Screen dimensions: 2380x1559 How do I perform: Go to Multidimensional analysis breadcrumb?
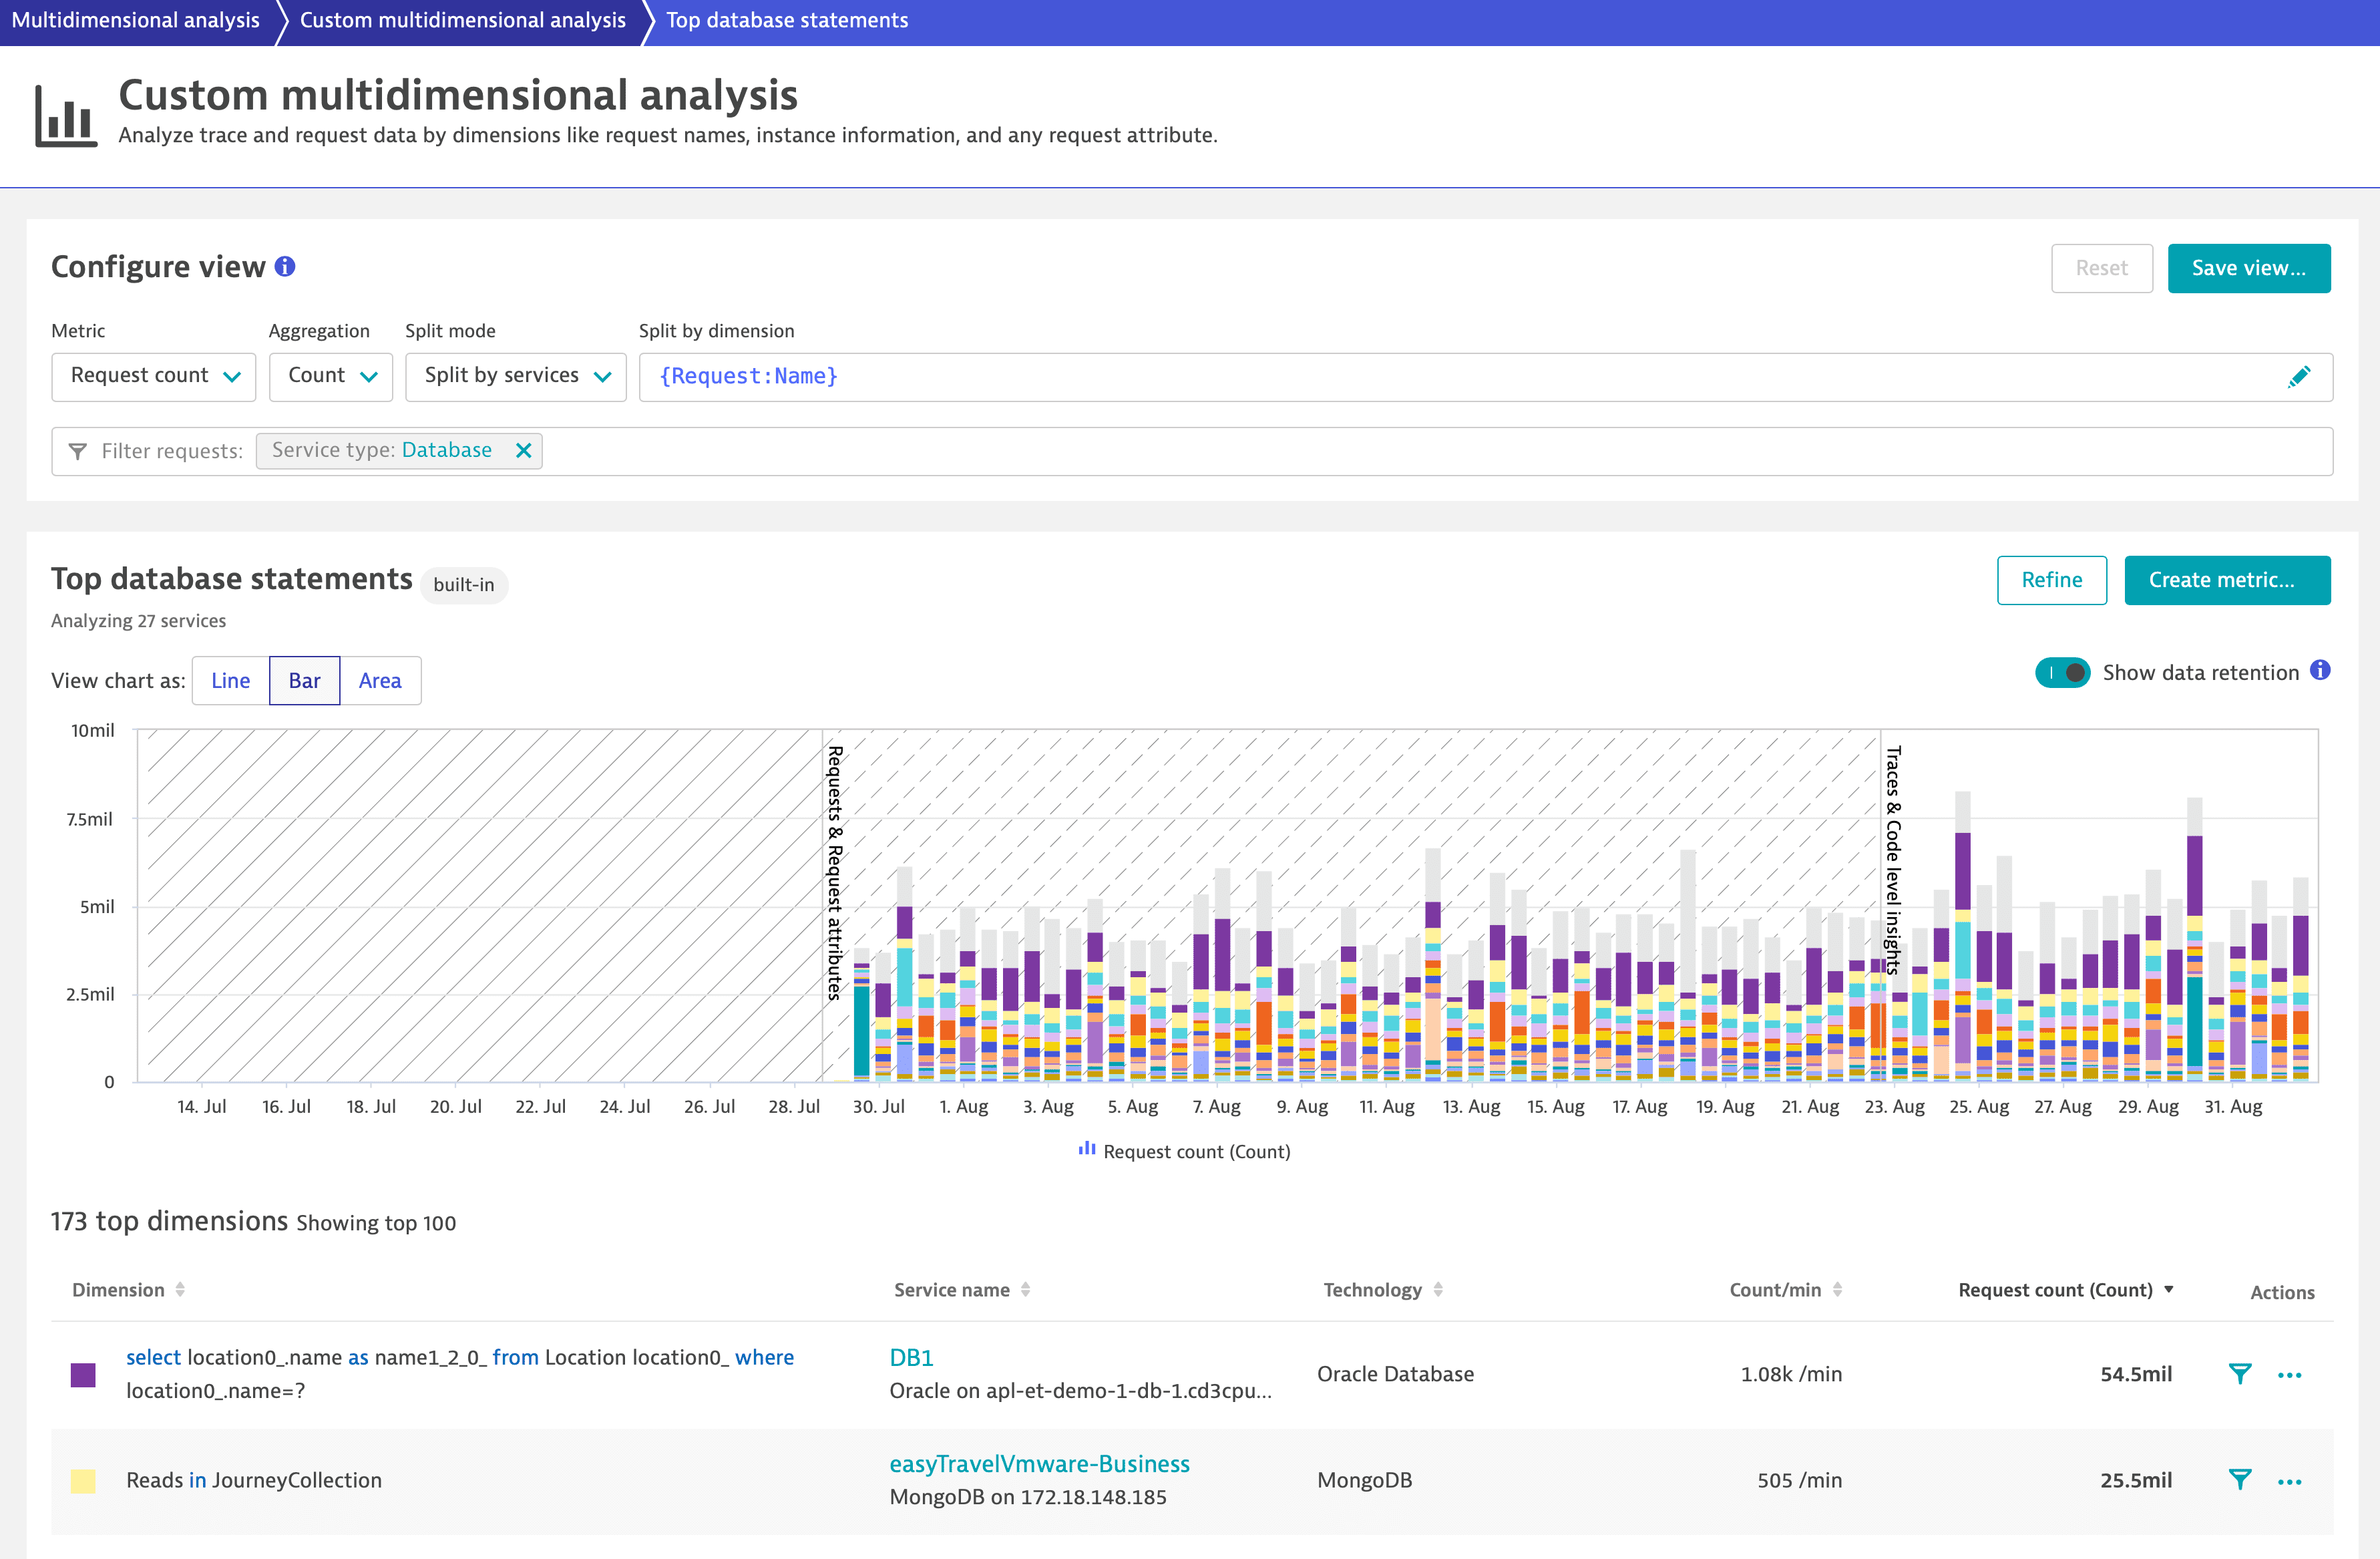[x=135, y=20]
